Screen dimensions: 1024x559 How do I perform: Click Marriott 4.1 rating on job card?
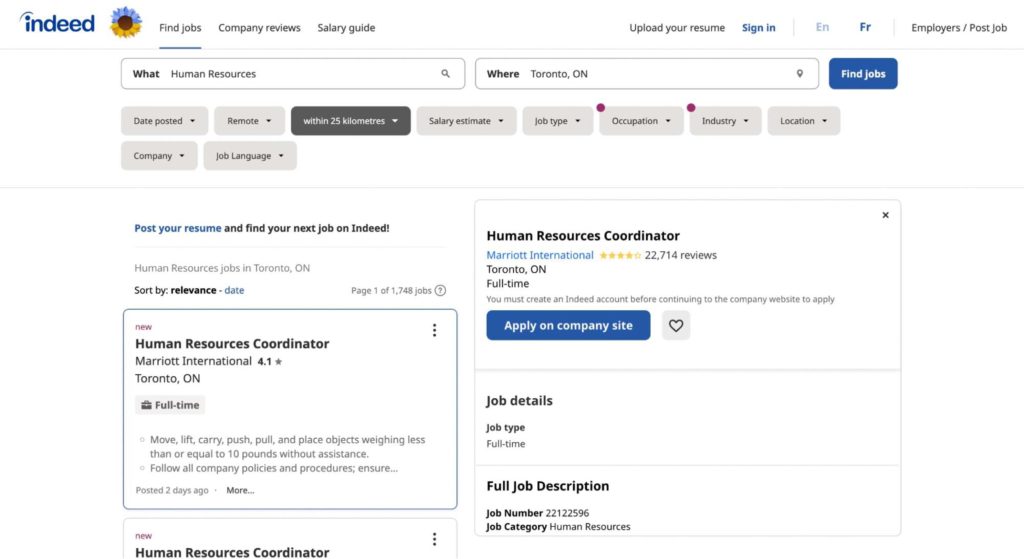(x=270, y=362)
